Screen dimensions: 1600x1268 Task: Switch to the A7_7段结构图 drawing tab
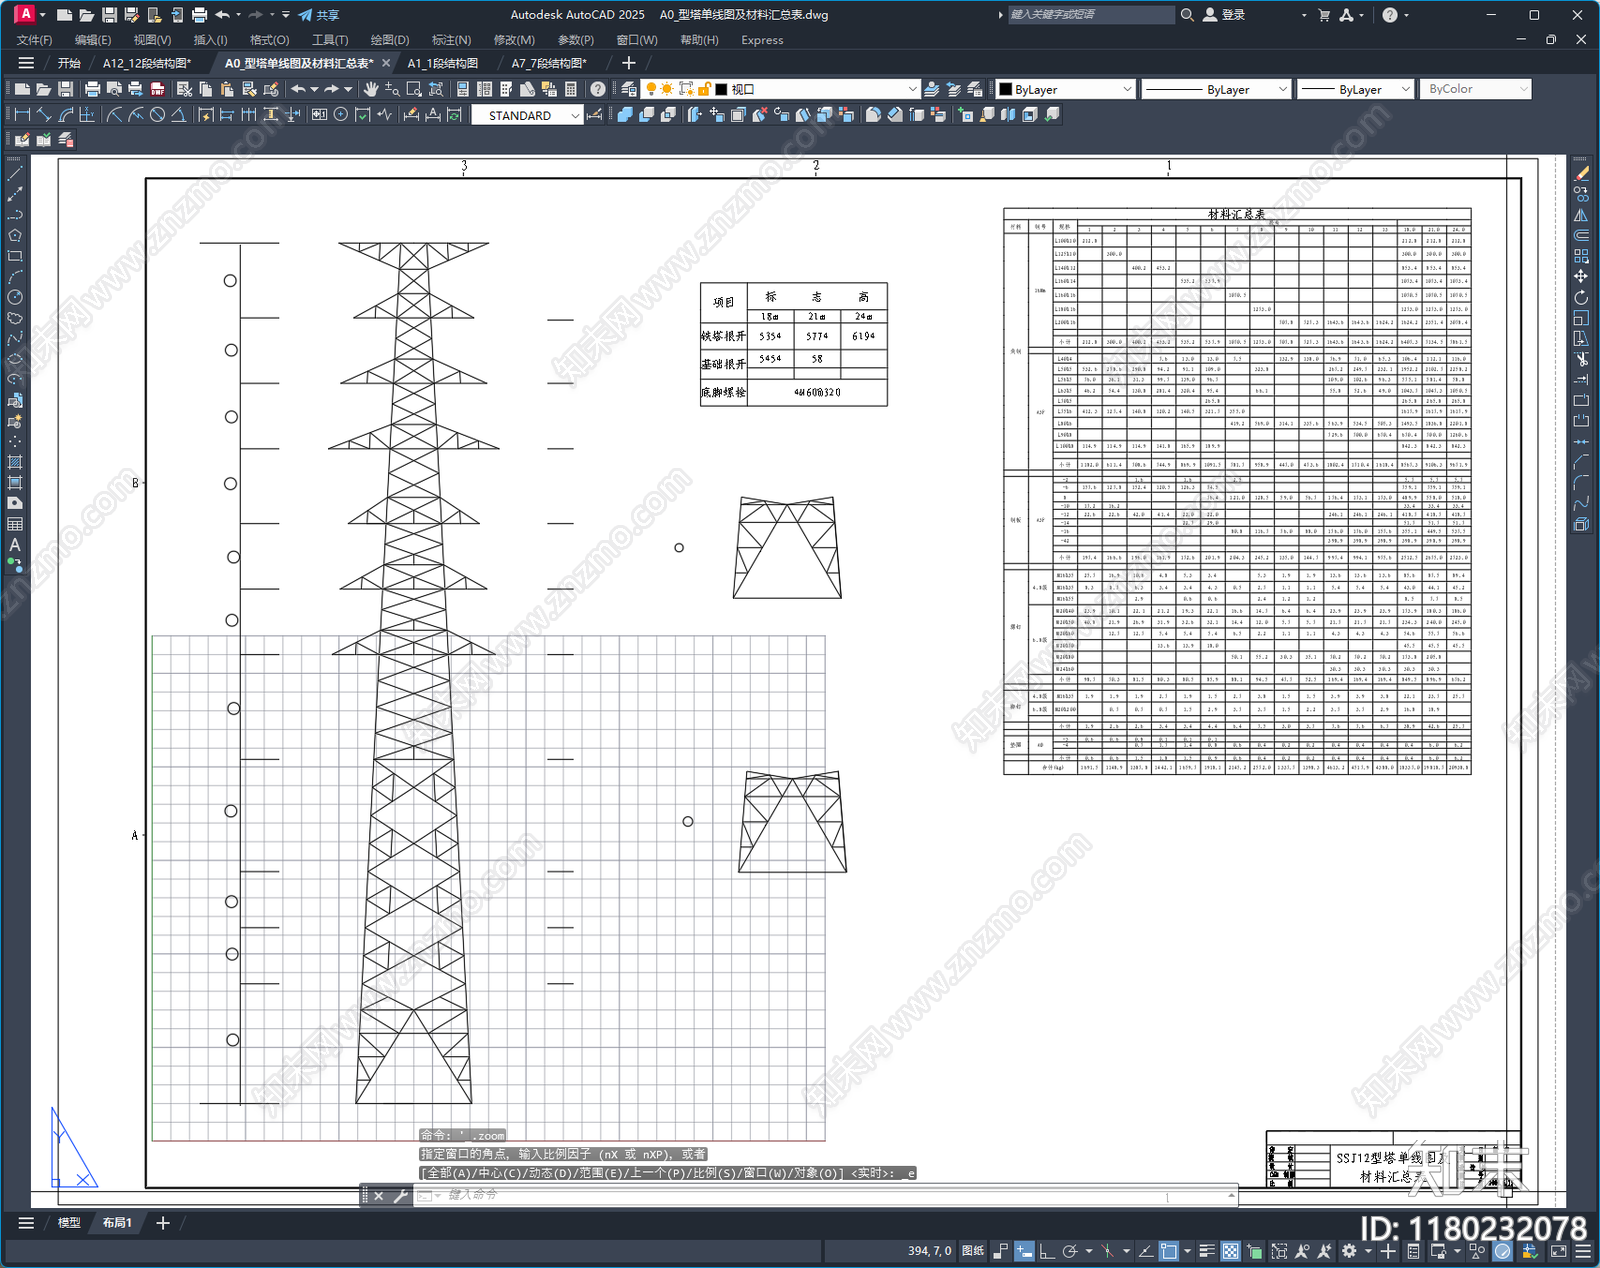pos(549,63)
